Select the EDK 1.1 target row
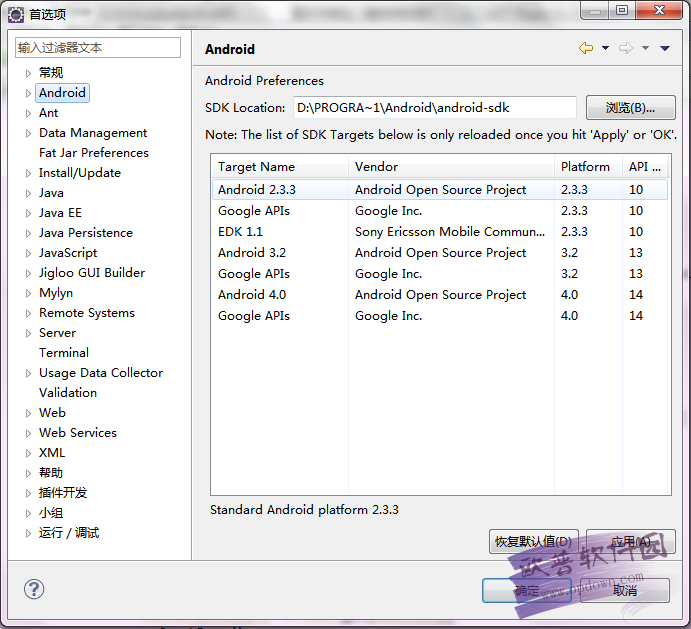Screen dimensions: 691x629 click(x=440, y=231)
